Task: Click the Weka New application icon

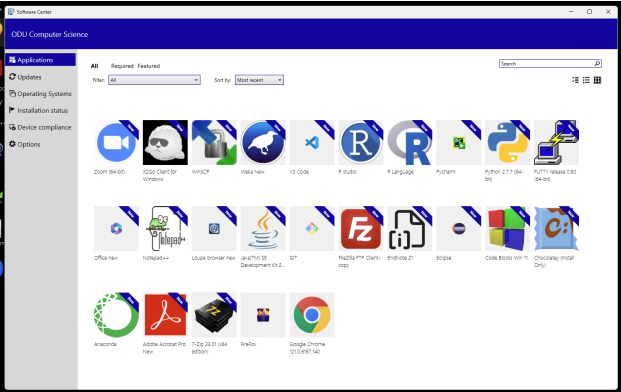Action: point(263,143)
